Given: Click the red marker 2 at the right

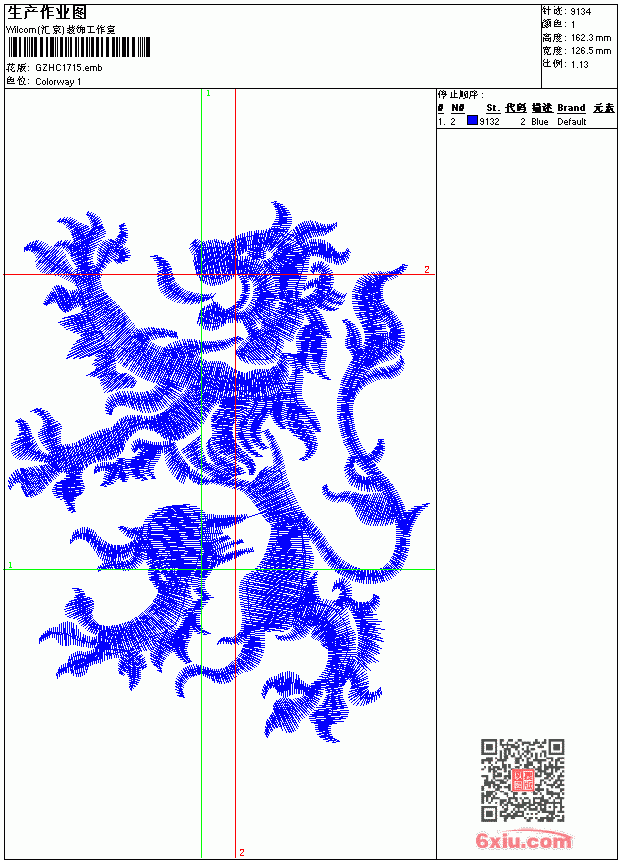Looking at the screenshot, I should click(x=427, y=269).
